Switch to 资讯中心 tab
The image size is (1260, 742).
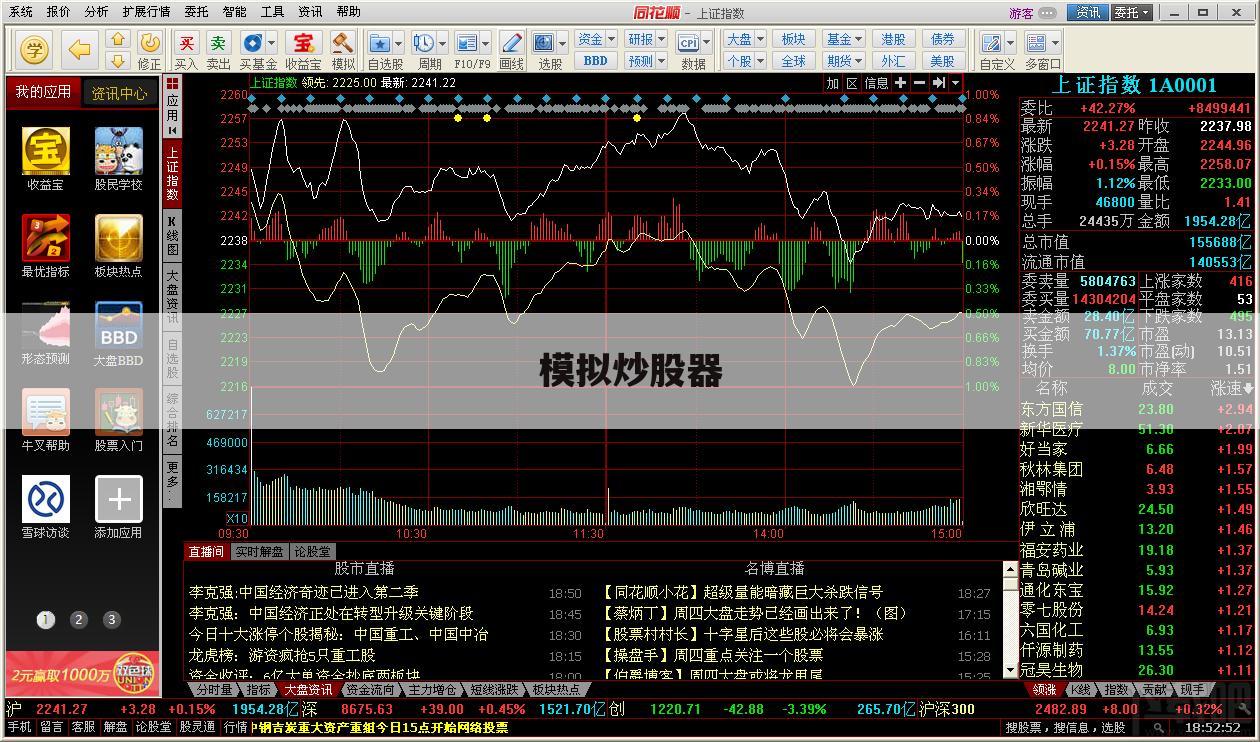click(120, 93)
